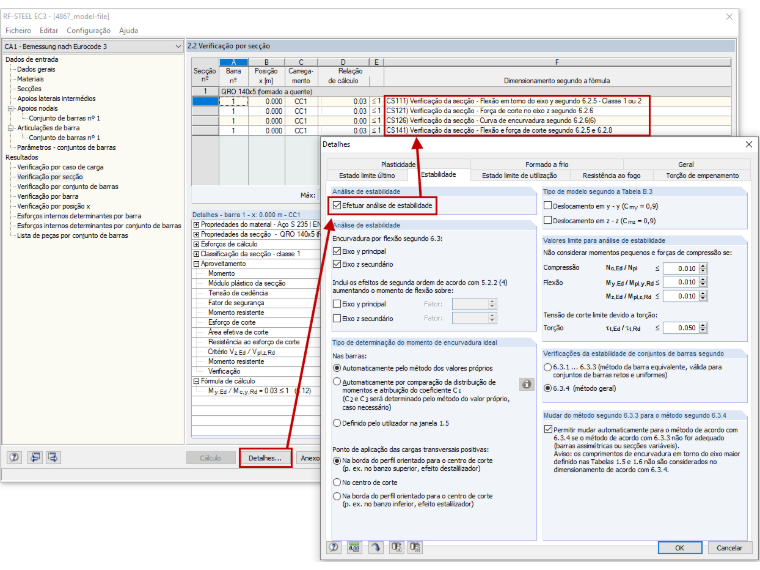Switch to the 'Resistência ao fogo' tab
760x570 pixels.
(x=611, y=175)
